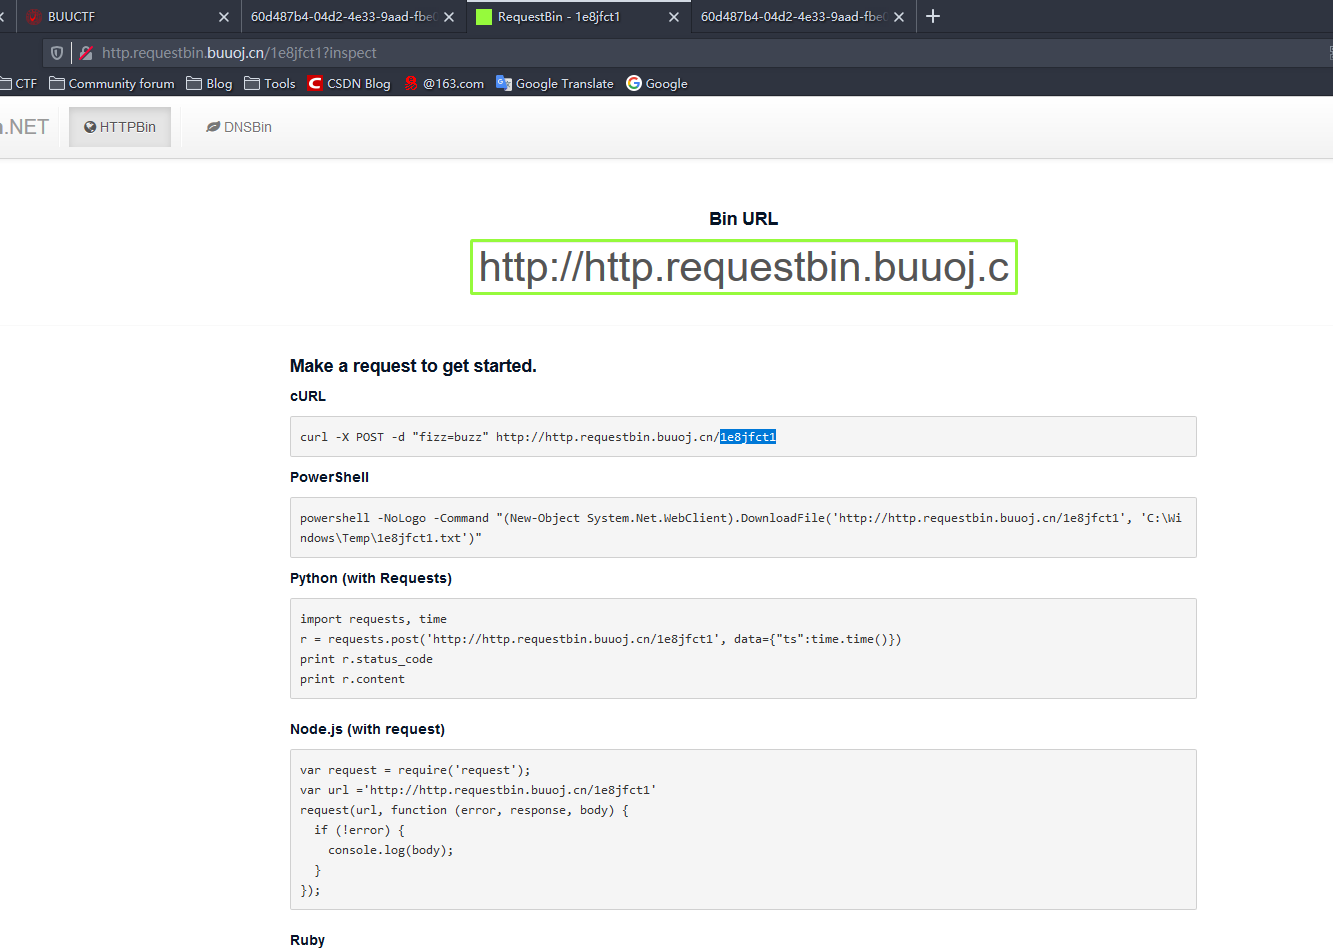Click the @163.com bookmark icon

coord(411,84)
